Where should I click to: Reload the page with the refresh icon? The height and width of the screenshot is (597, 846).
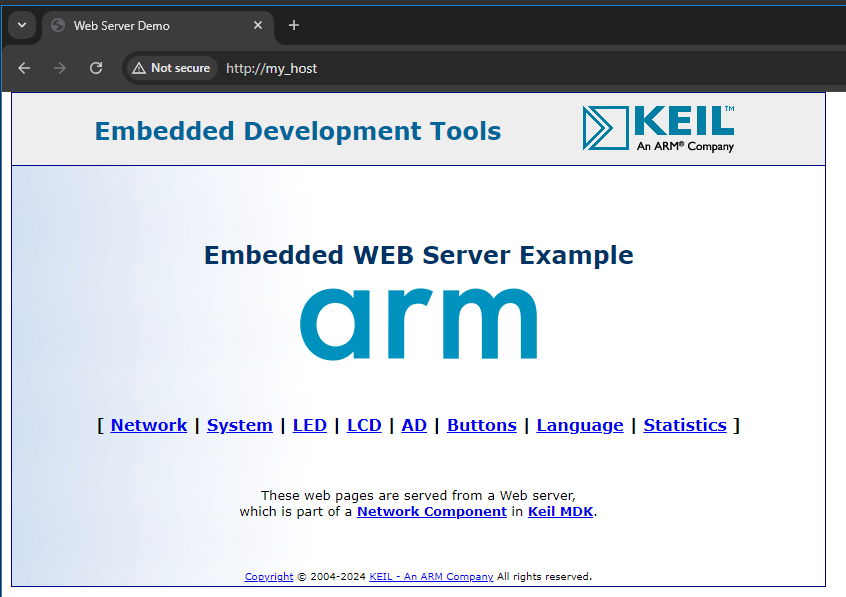pos(96,68)
